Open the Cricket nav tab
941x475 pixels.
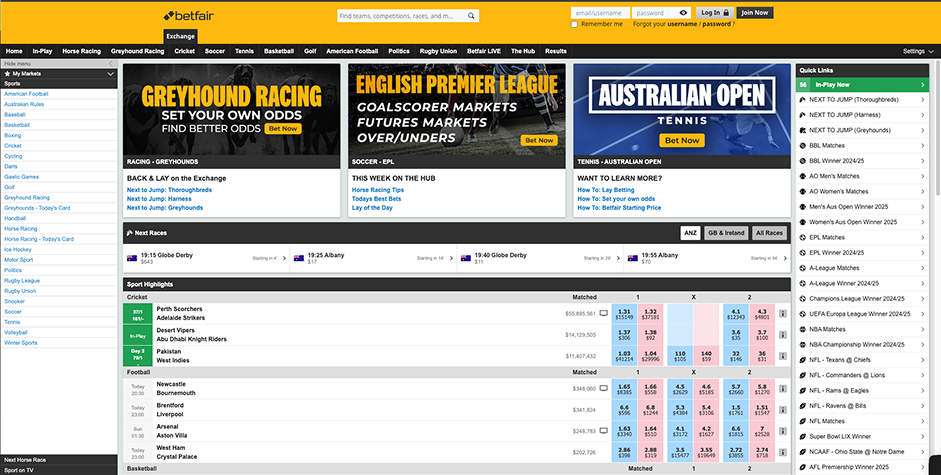point(184,52)
